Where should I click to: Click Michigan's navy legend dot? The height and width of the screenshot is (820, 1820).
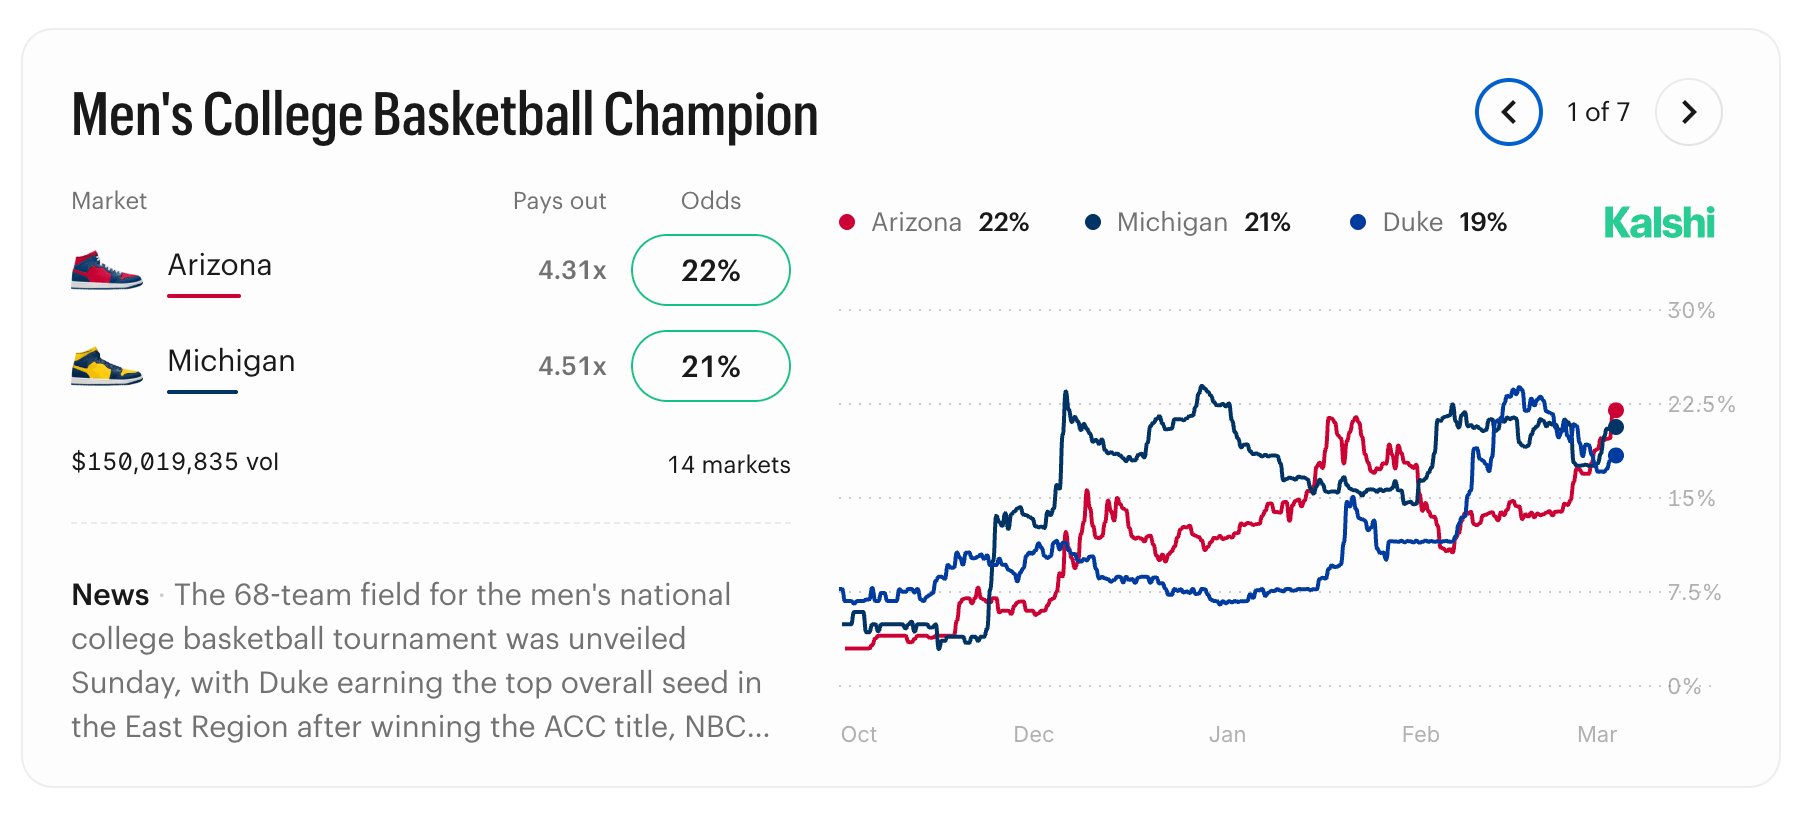coord(1093,222)
